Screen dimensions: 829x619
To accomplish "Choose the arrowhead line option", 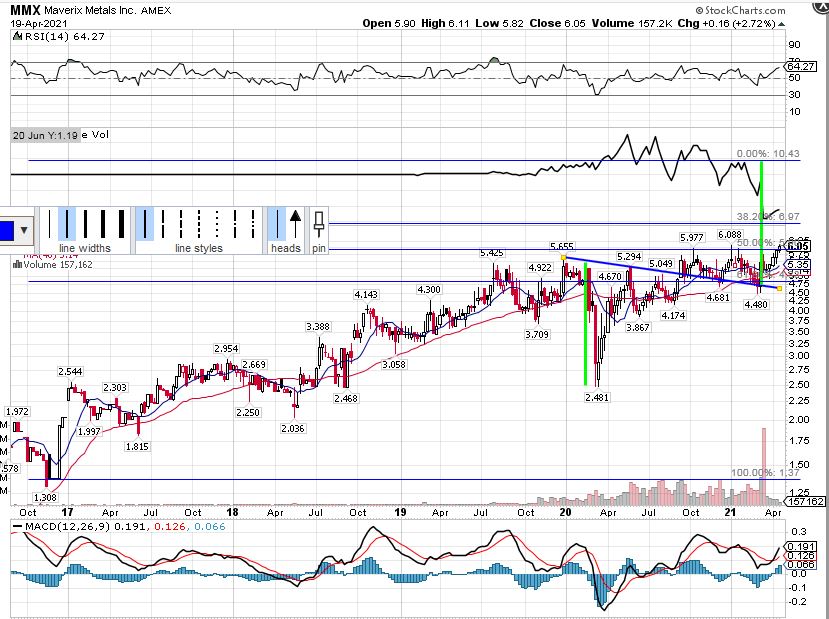I will tap(296, 224).
